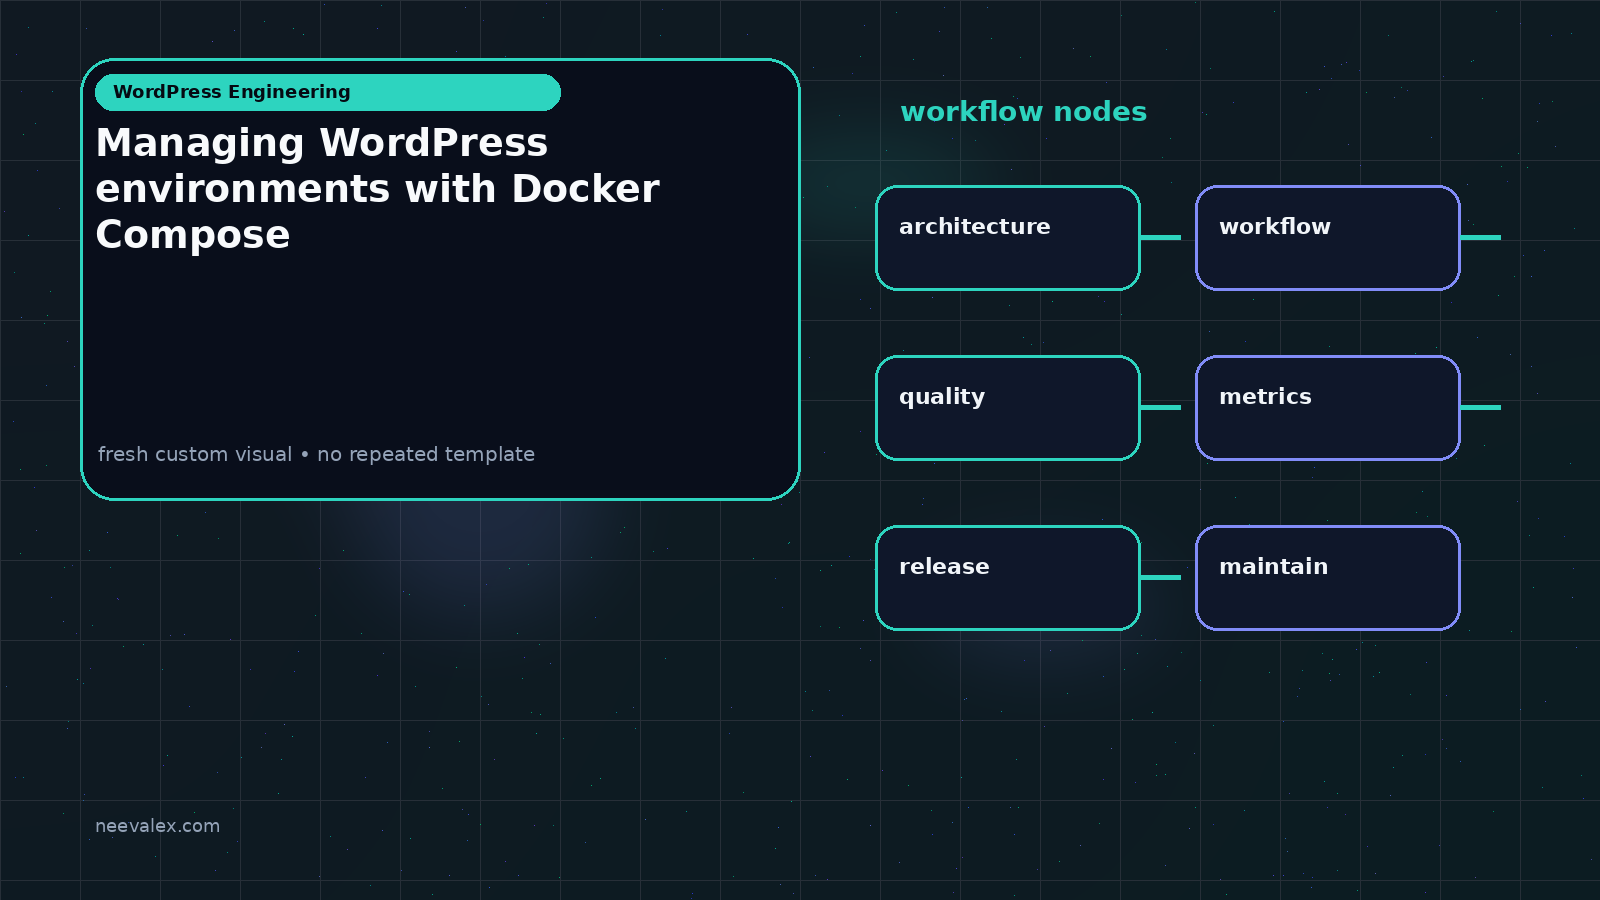Click the 'workflow nodes' heading
Viewport: 1600px width, 900px height.
coord(1024,112)
